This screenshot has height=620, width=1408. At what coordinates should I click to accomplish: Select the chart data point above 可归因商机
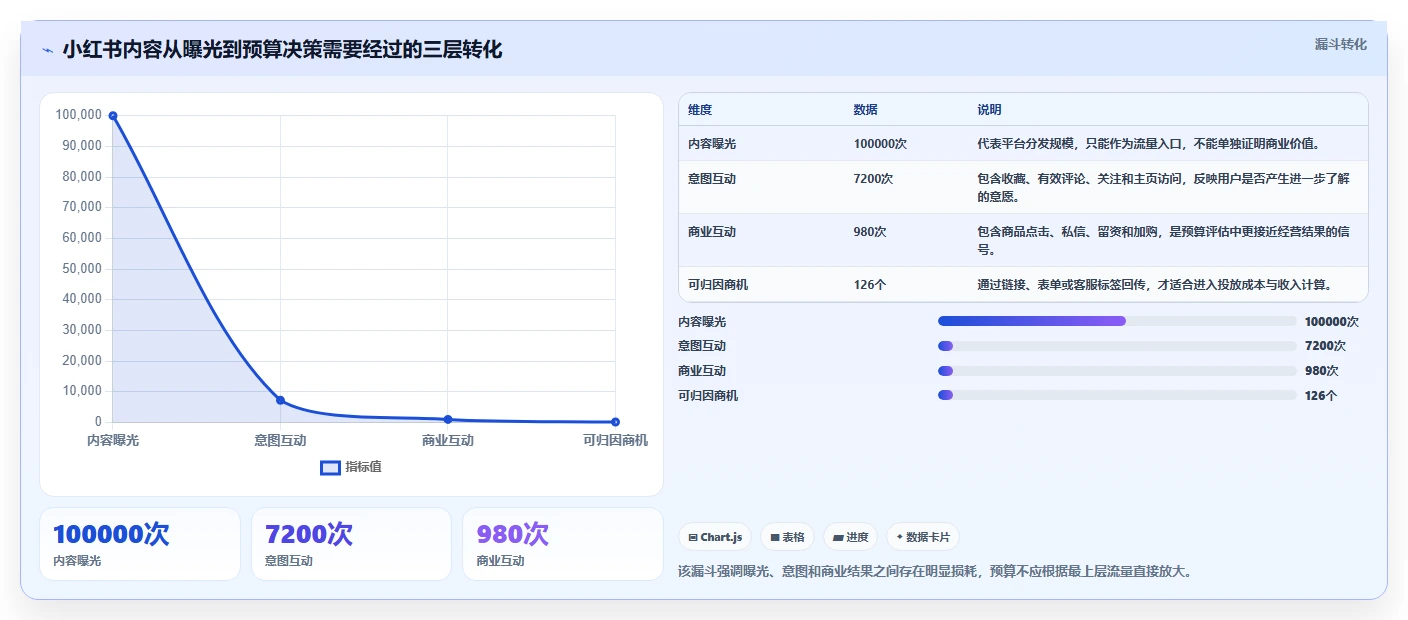click(x=615, y=422)
